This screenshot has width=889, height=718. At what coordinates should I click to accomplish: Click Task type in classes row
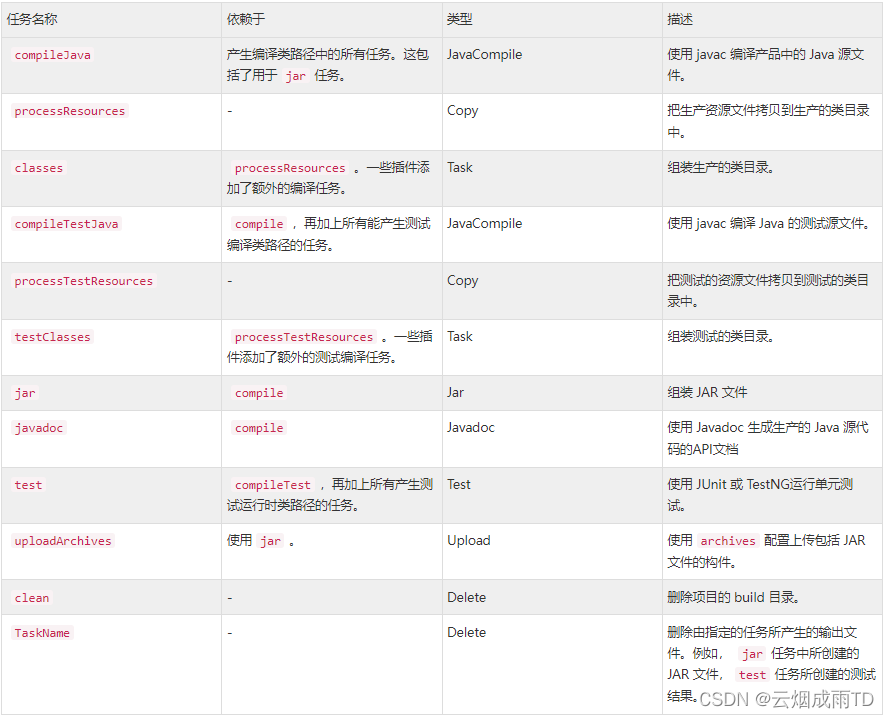pyautogui.click(x=460, y=167)
